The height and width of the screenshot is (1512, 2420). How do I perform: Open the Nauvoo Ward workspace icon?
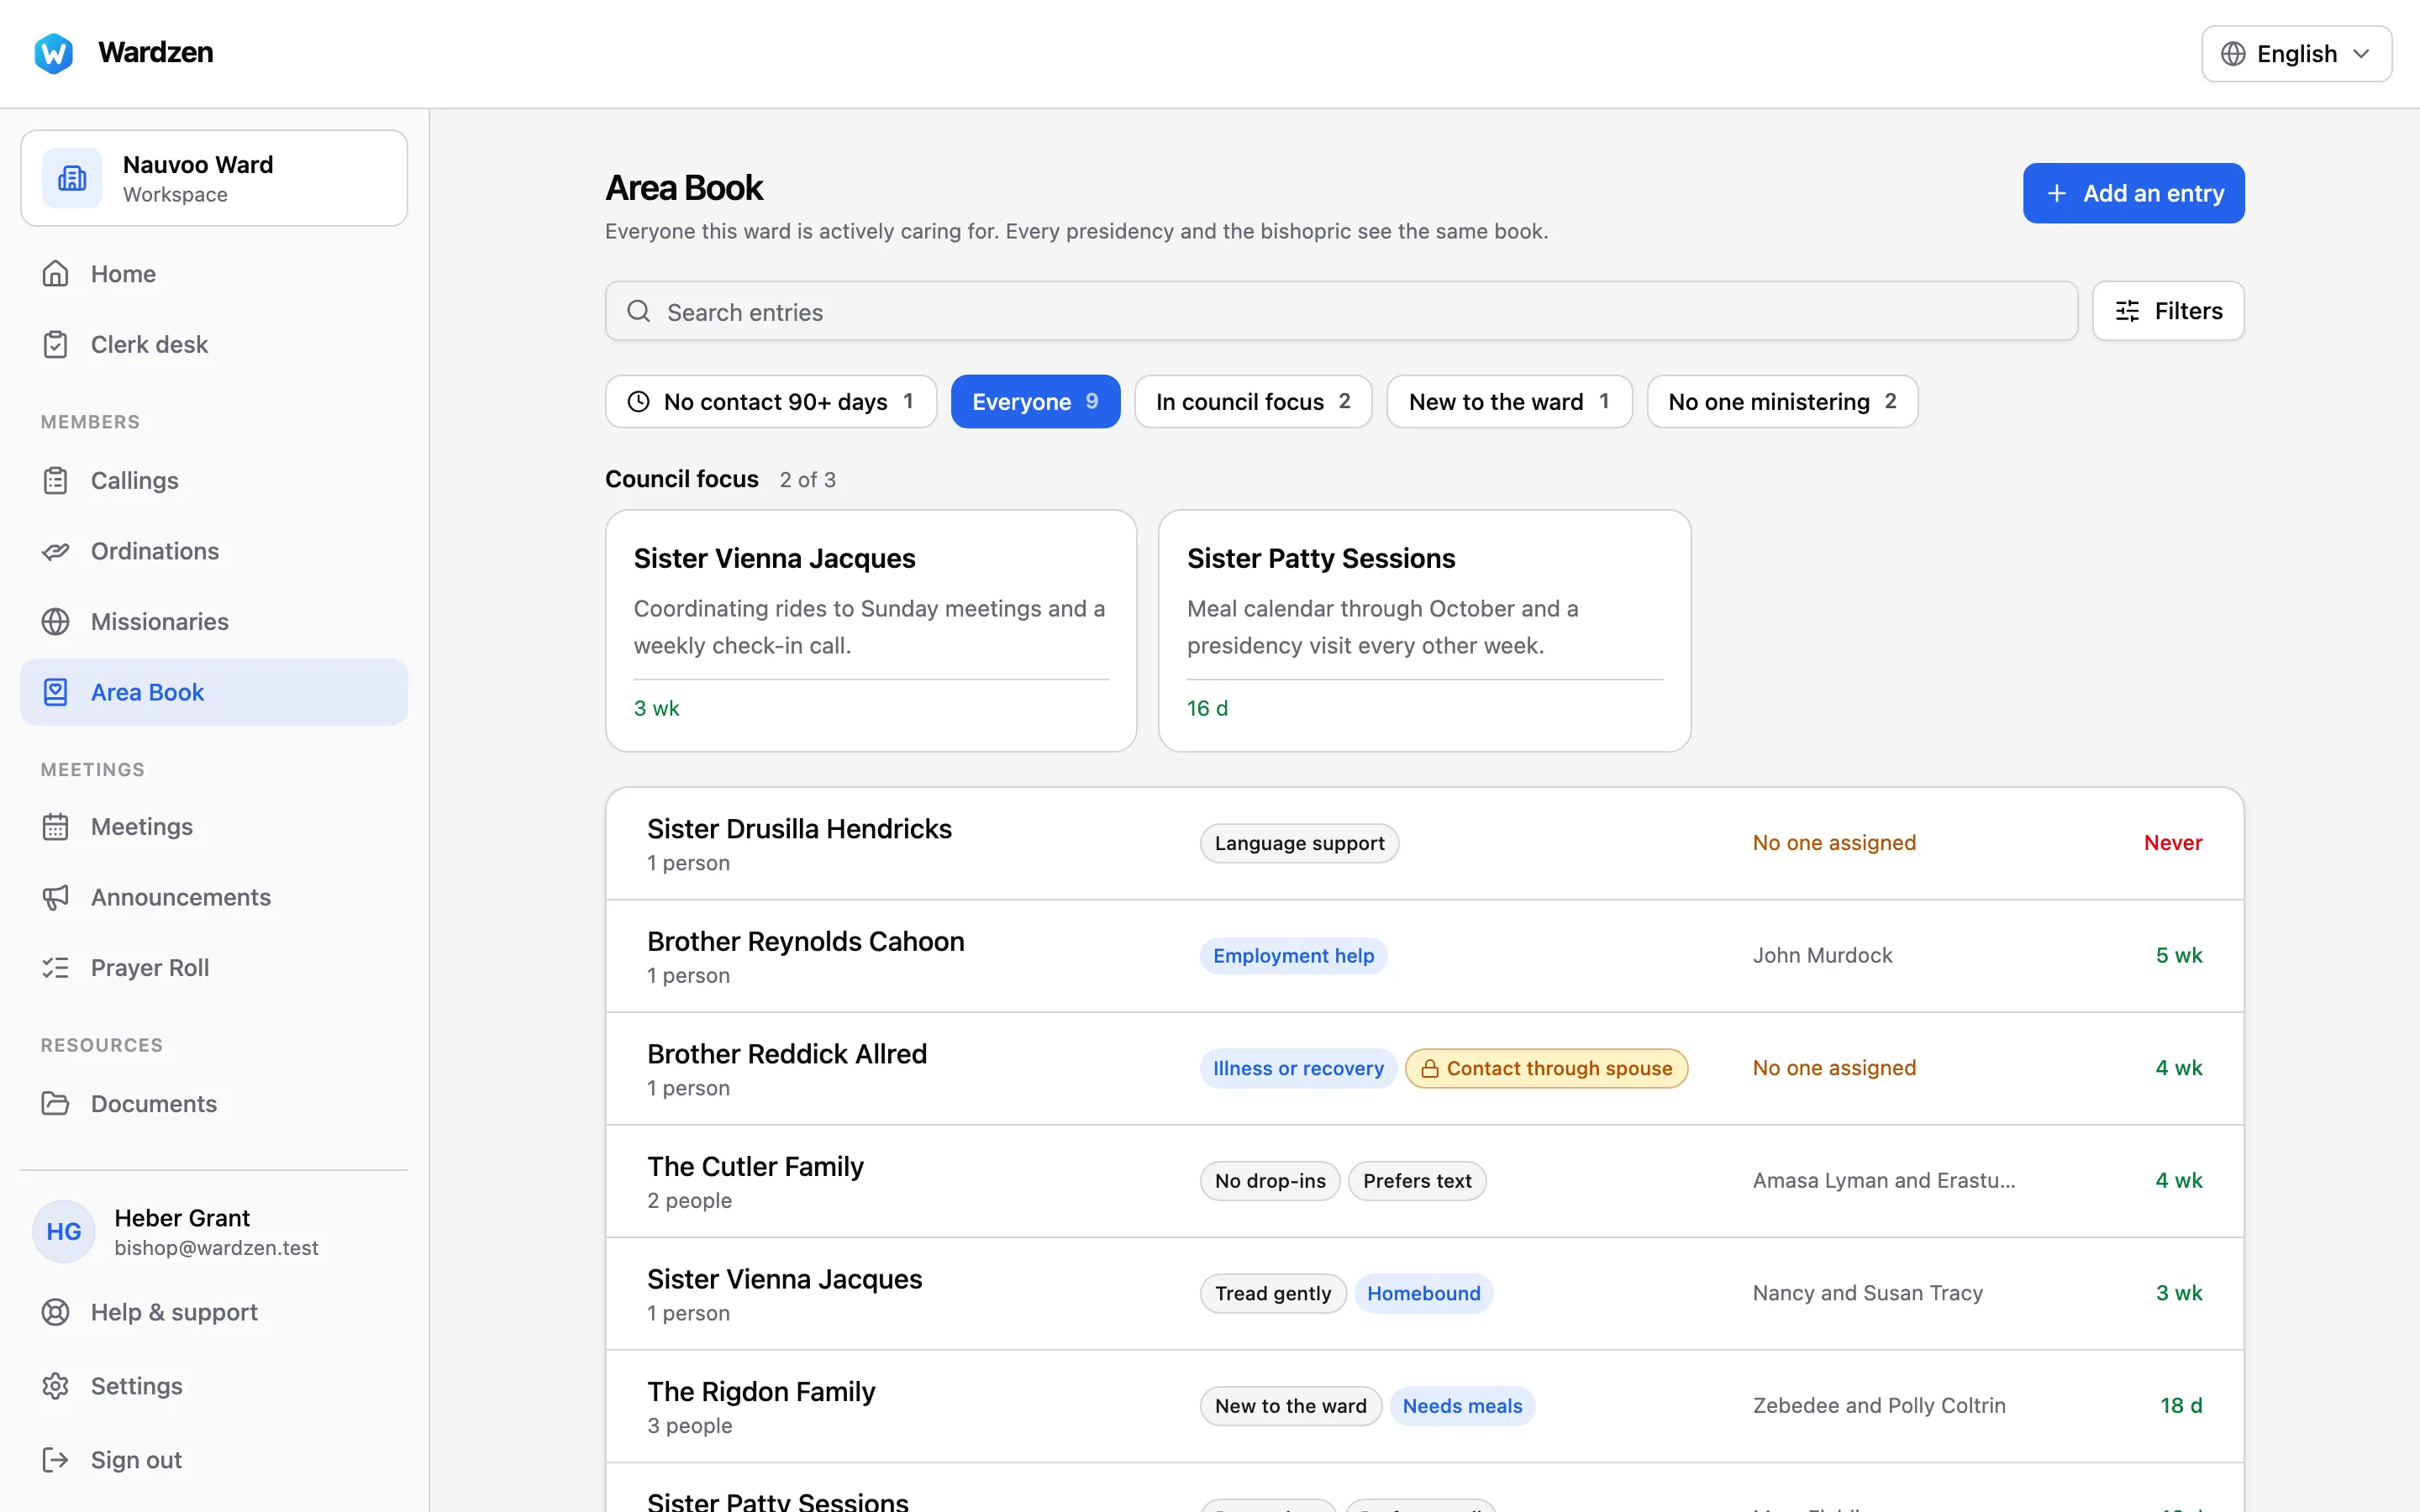coord(72,178)
